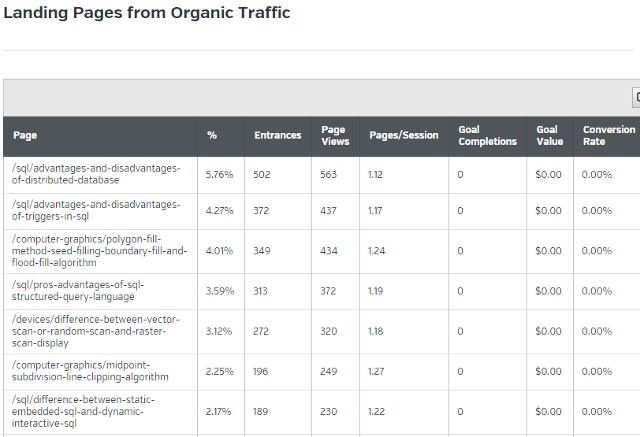Click pages/session value 1.19
Screen dimensions: 640x437
tap(376, 291)
